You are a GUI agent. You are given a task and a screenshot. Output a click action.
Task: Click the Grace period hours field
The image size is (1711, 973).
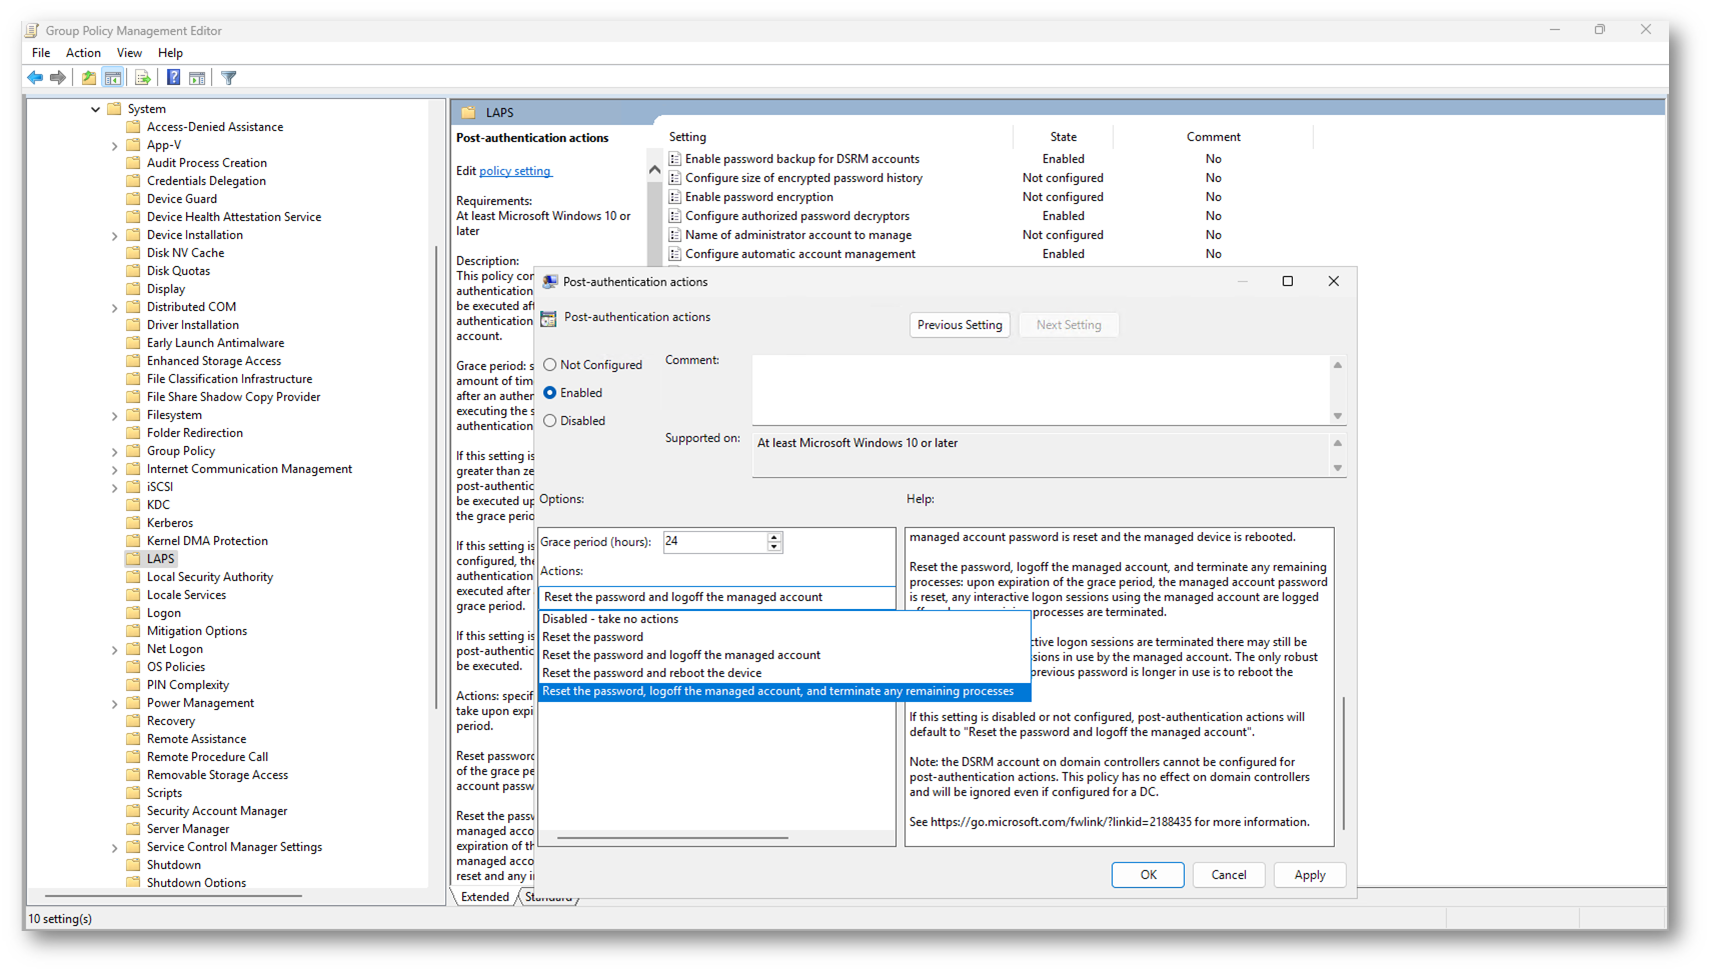click(x=715, y=542)
